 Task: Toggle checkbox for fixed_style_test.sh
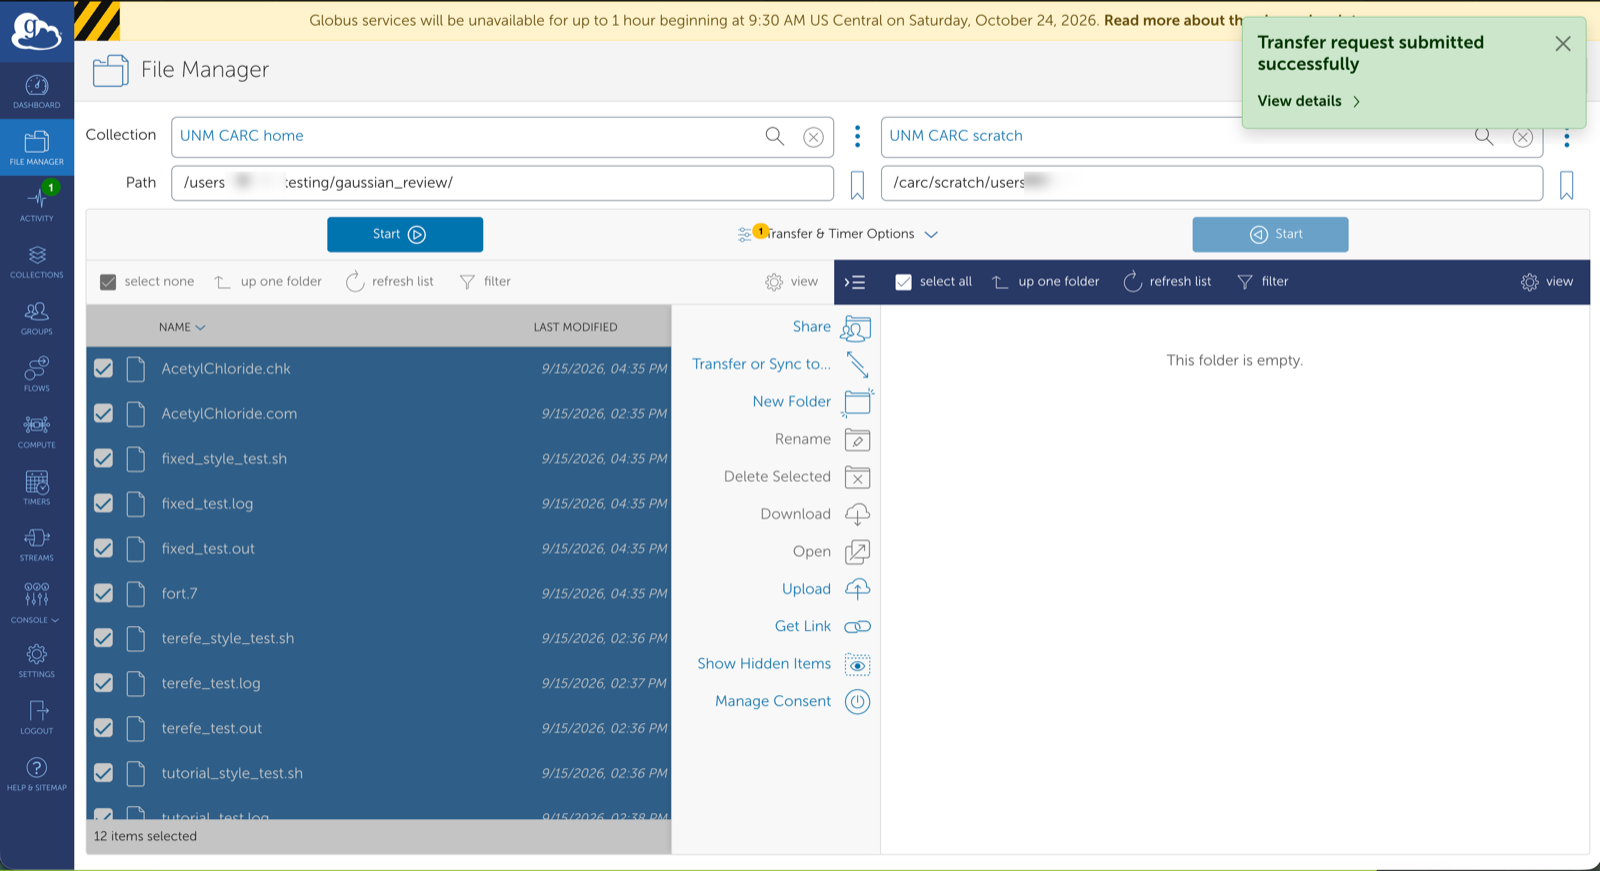(x=103, y=458)
